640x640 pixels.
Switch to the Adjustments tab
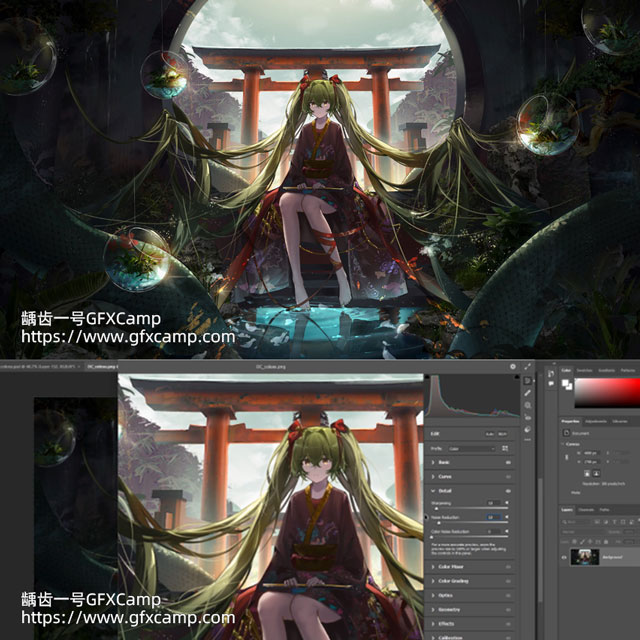[x=596, y=421]
